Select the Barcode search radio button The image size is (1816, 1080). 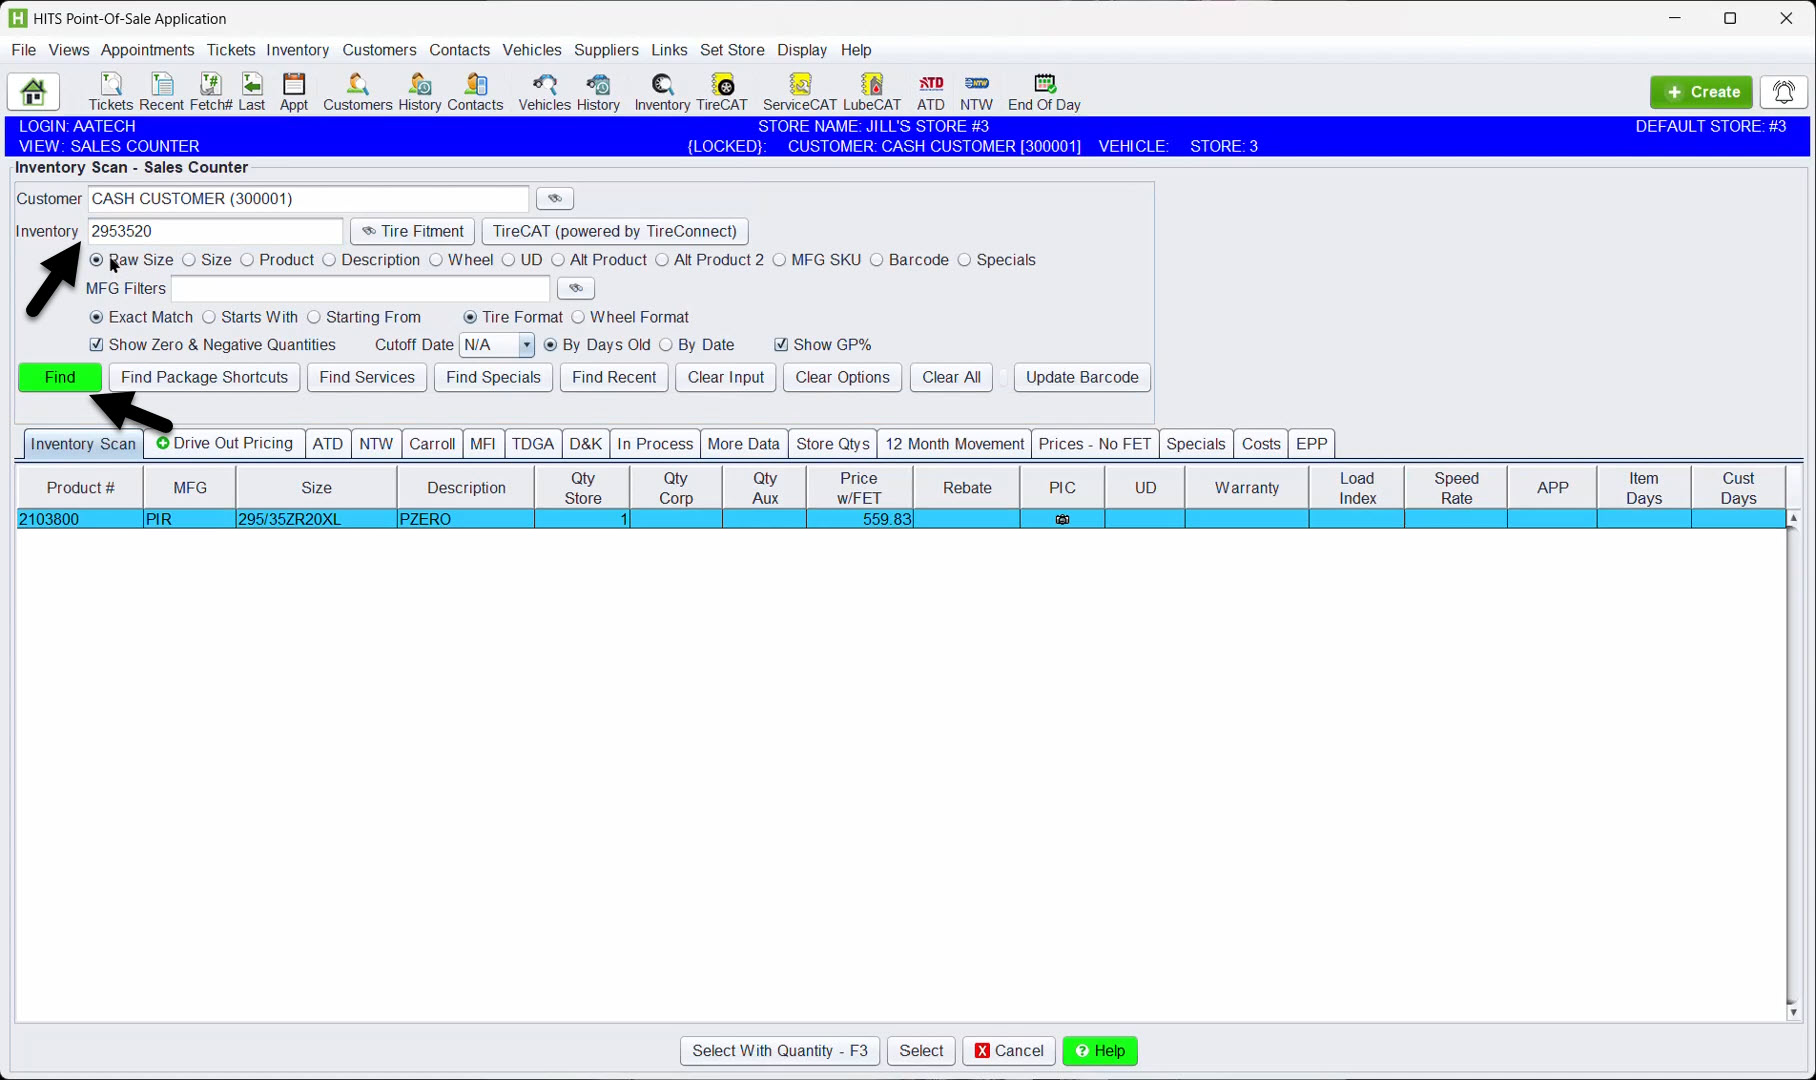tap(877, 260)
